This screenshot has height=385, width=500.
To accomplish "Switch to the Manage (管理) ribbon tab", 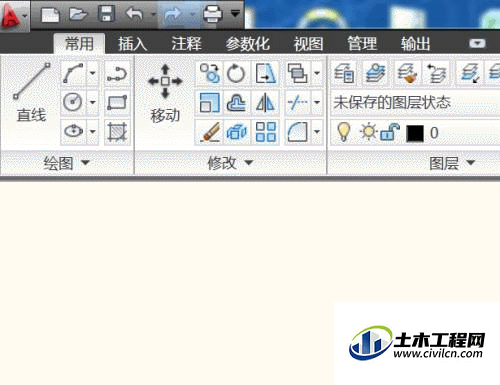I will (x=362, y=44).
